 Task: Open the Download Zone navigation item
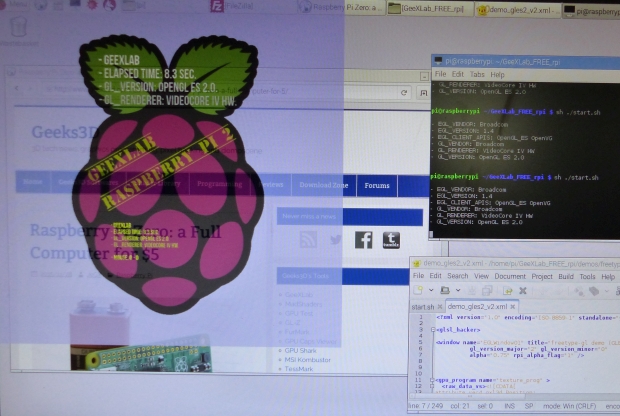coord(323,185)
